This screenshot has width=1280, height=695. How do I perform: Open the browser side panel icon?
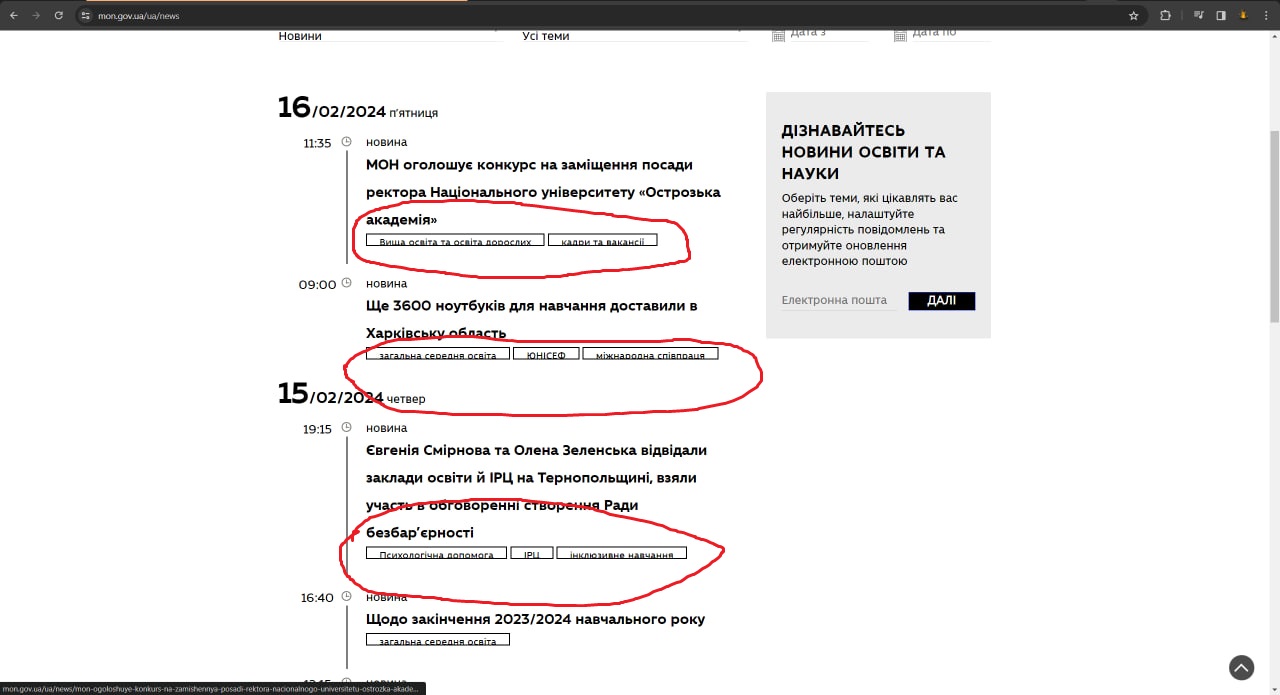click(x=1221, y=16)
